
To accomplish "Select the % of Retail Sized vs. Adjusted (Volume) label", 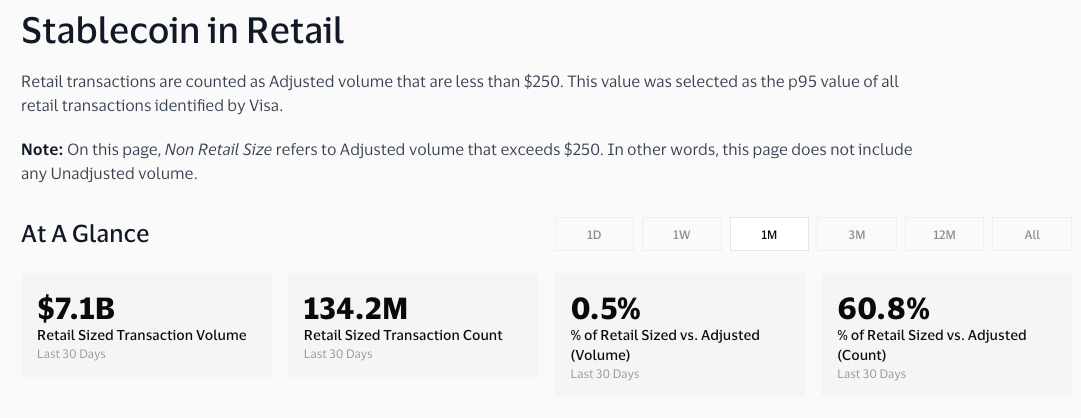I will click(665, 344).
